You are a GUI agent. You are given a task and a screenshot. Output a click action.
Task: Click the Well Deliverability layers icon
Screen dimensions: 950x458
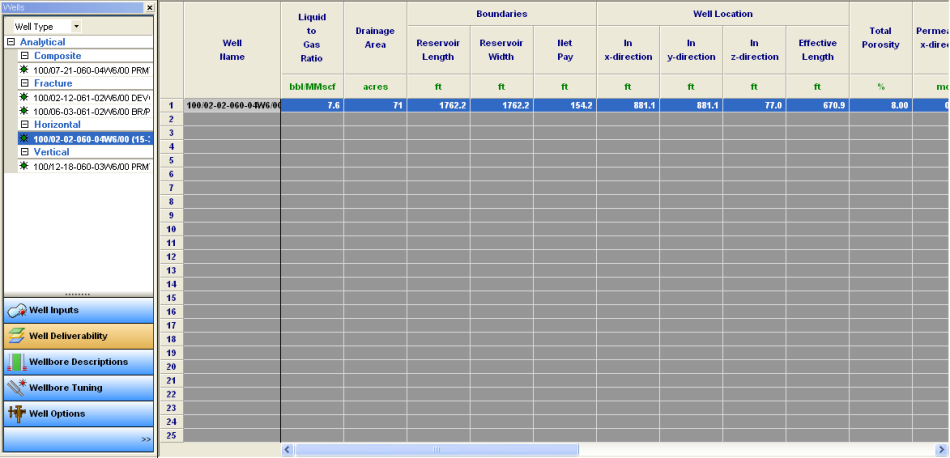point(15,337)
